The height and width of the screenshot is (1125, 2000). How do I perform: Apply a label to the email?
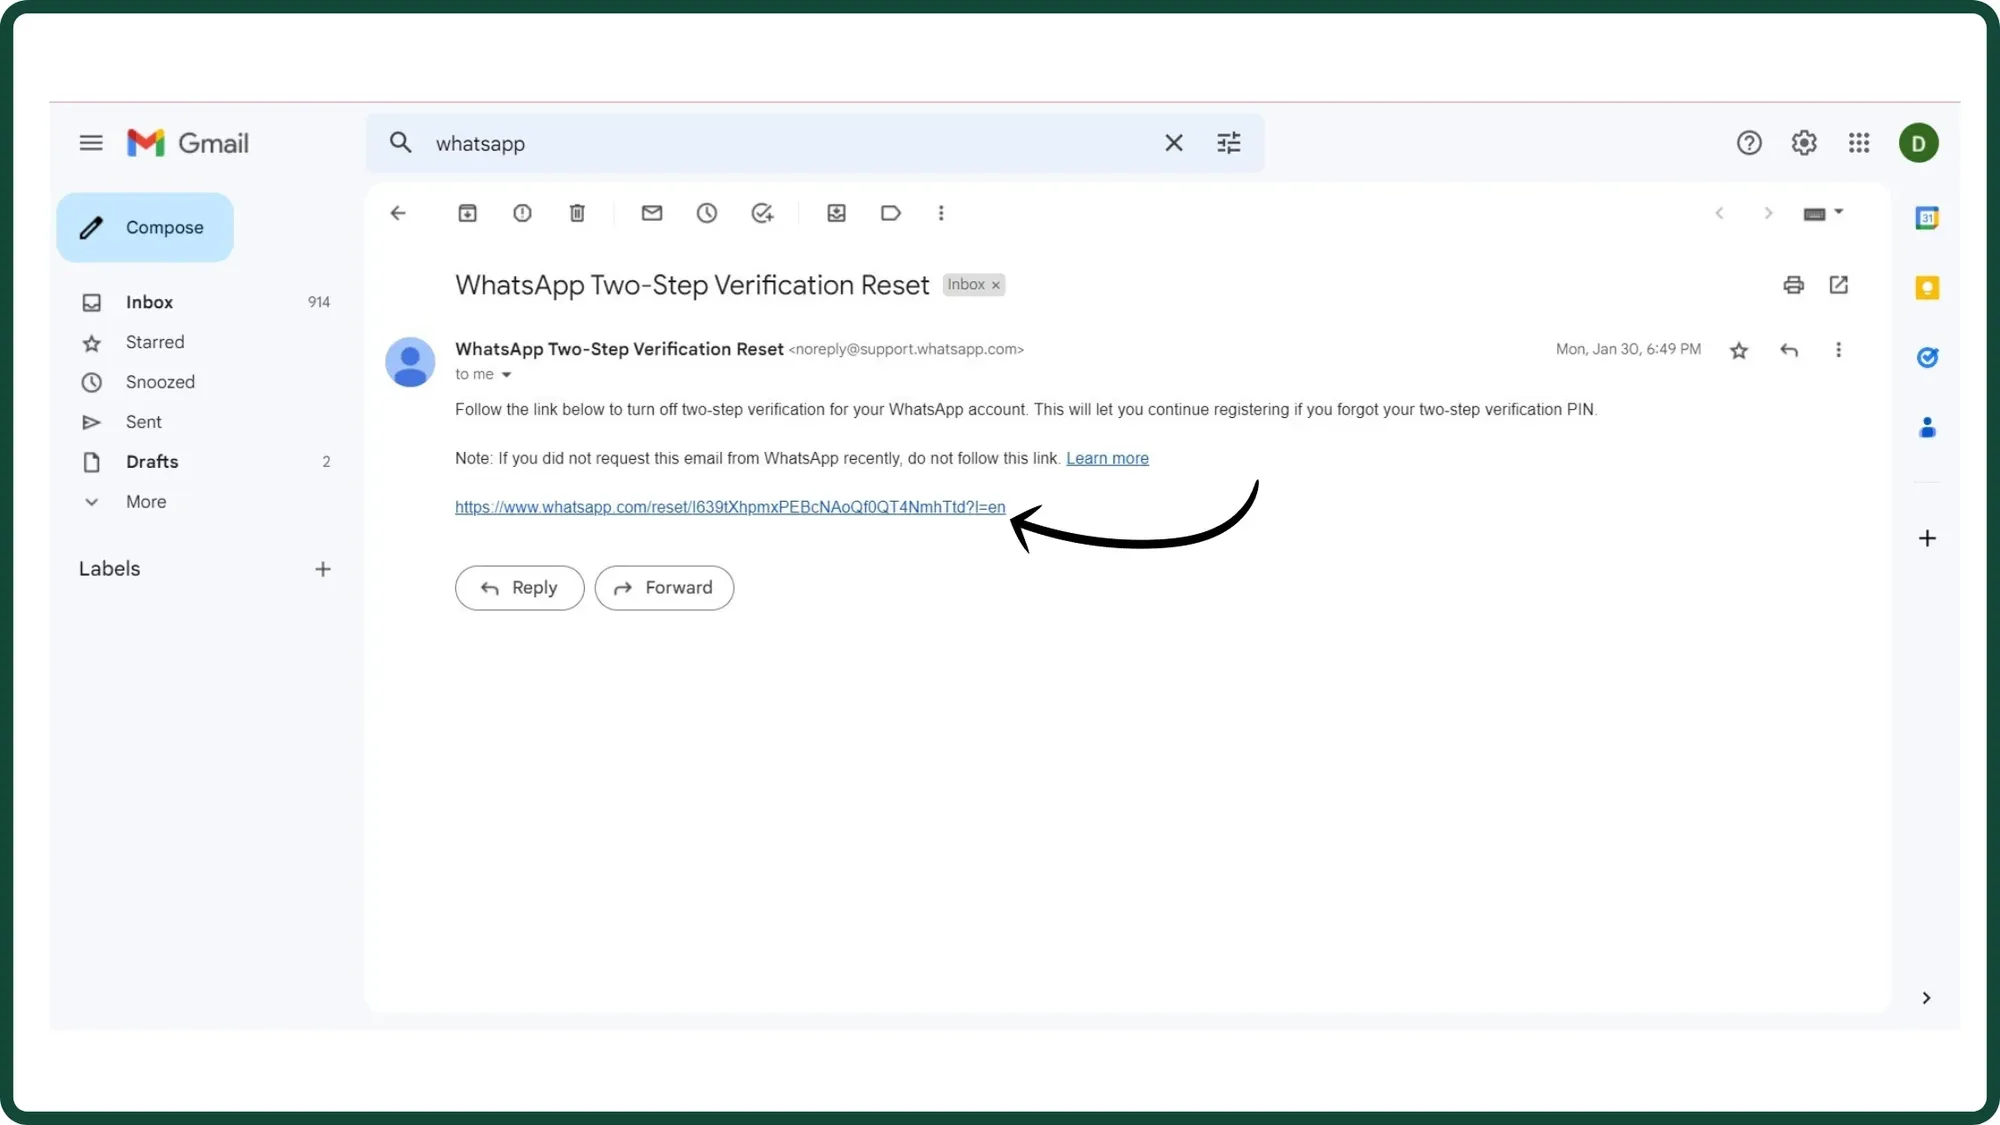coord(890,213)
